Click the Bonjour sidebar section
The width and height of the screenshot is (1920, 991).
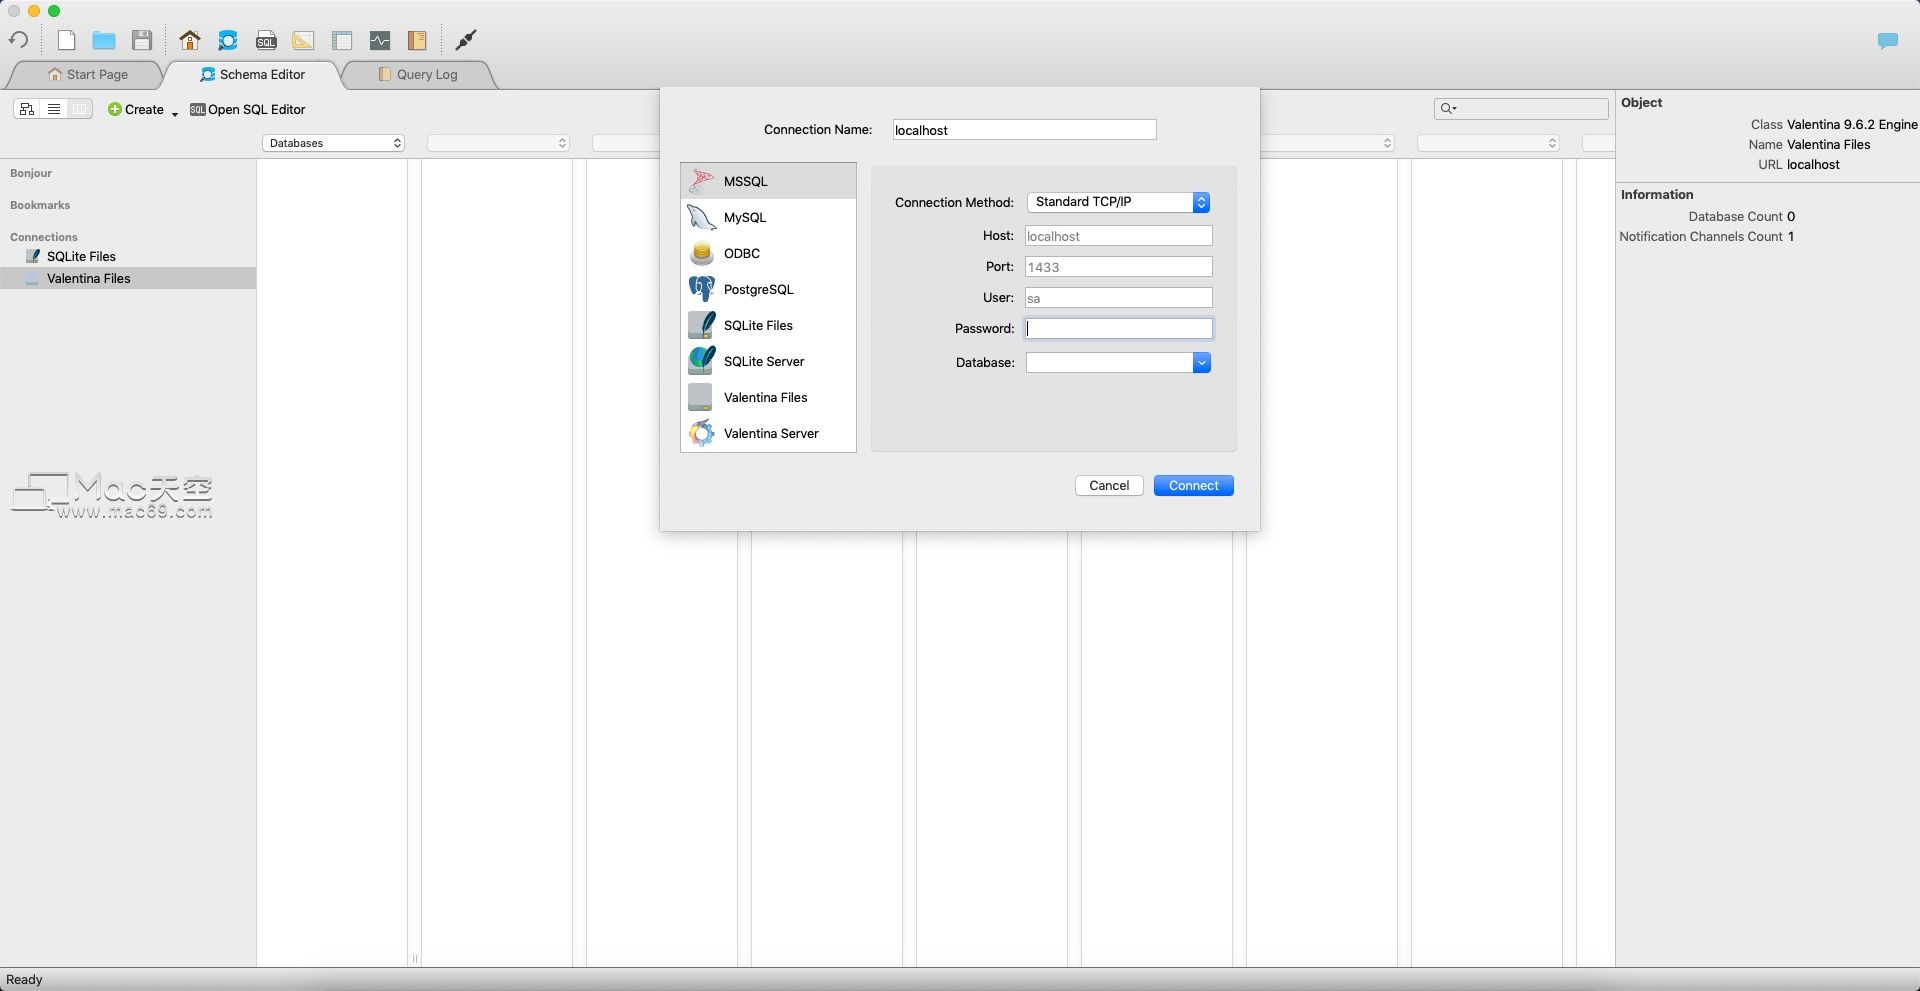pyautogui.click(x=31, y=173)
